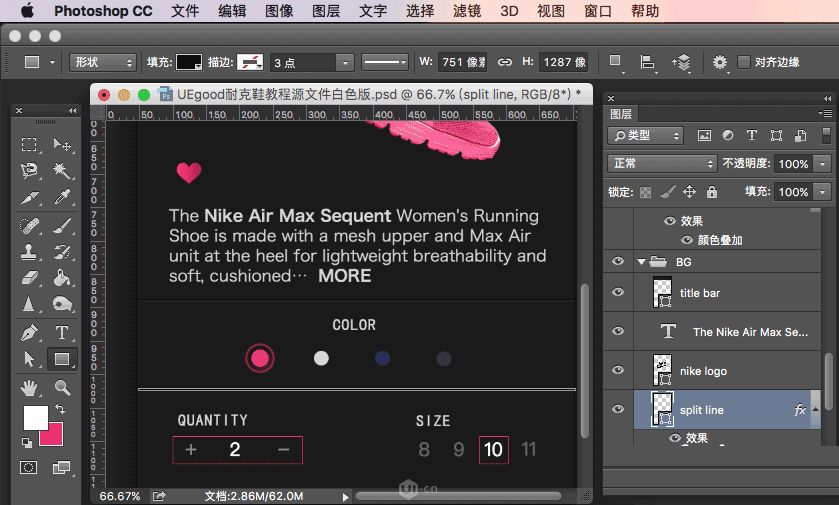
Task: Open the 滤镜 menu
Action: coord(467,11)
